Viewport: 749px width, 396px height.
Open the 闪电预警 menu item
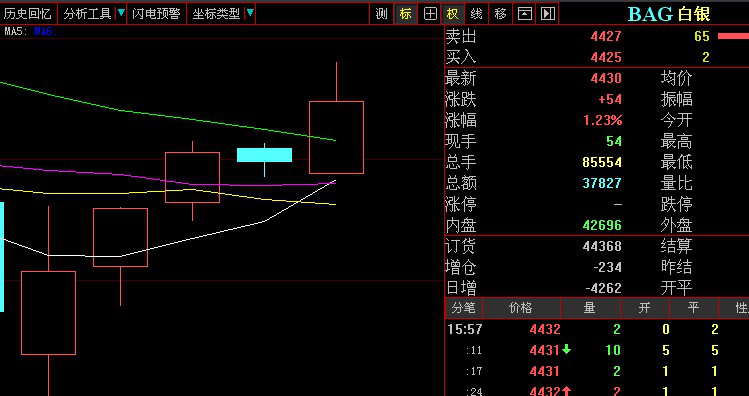(x=156, y=14)
